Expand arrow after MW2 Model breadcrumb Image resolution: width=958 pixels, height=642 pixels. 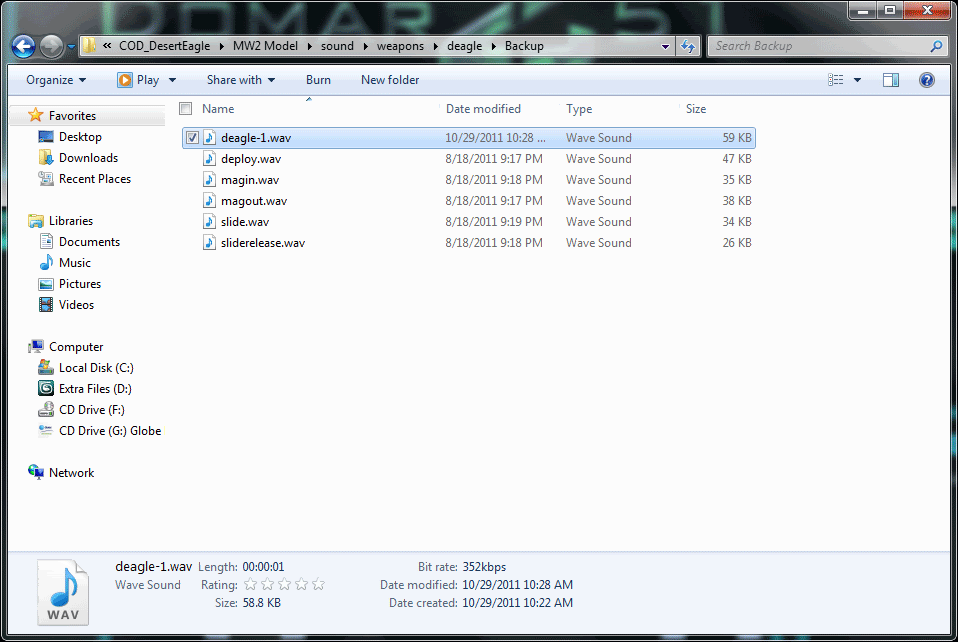[309, 46]
